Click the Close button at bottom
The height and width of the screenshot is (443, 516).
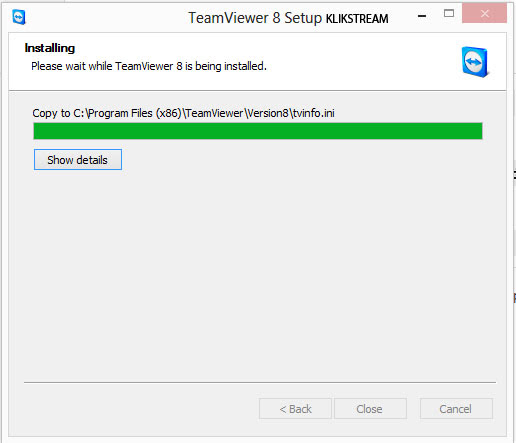[370, 409]
